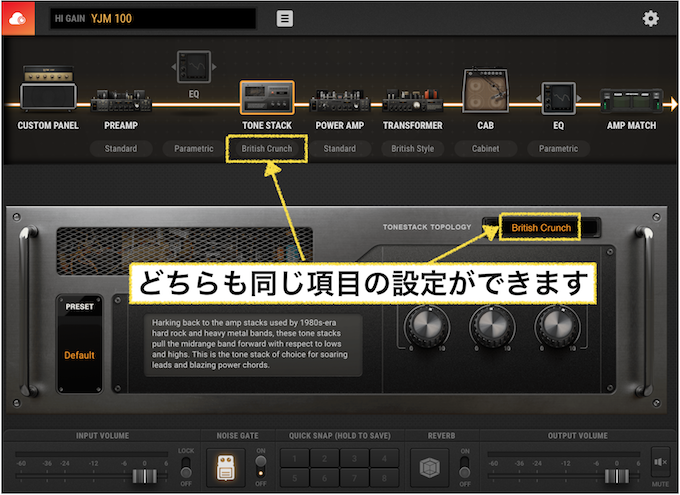Open the preset list menu icon
This screenshot has height=495, width=680.
coord(284,19)
